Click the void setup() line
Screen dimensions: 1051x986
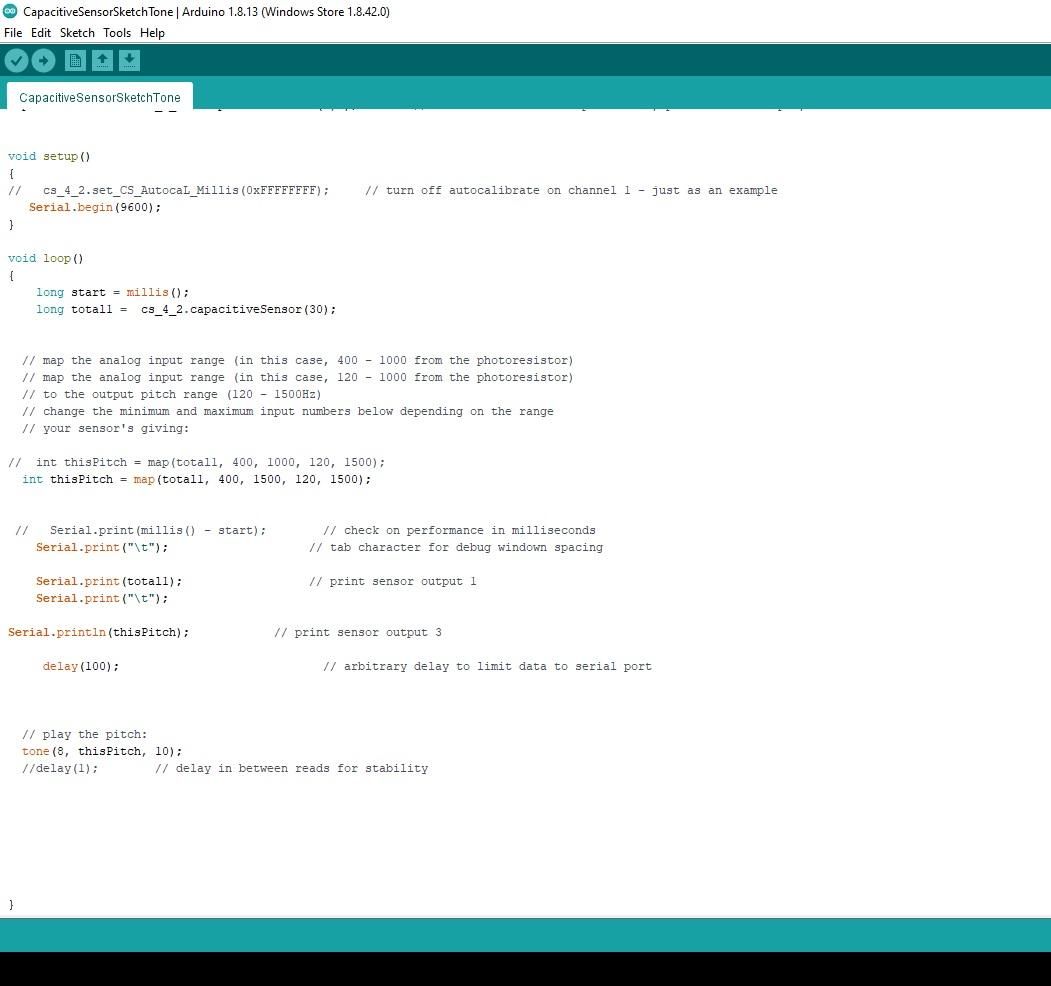[48, 156]
